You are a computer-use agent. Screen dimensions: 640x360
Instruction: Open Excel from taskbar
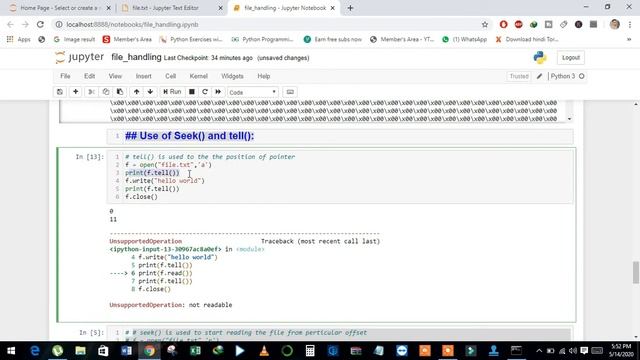click(195, 351)
